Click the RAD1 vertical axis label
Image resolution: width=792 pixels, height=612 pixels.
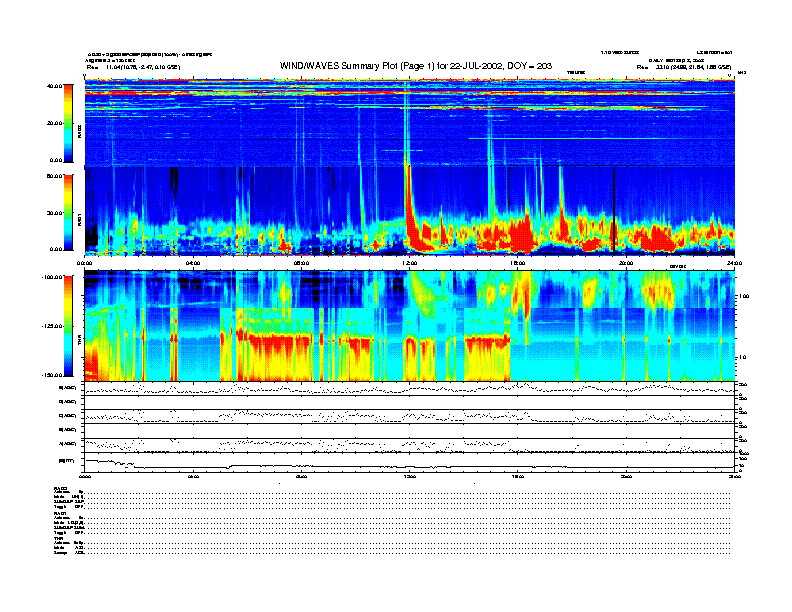[x=79, y=219]
